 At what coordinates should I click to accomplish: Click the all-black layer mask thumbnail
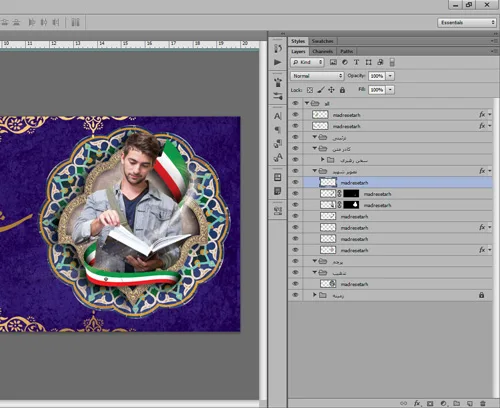coord(351,193)
